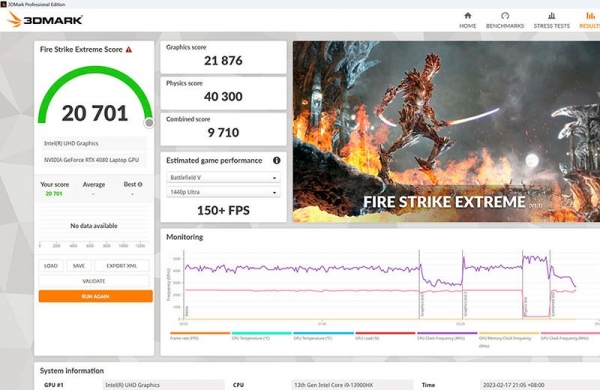Click the app icon in the title bar
This screenshot has height=390, width=600.
3,4
